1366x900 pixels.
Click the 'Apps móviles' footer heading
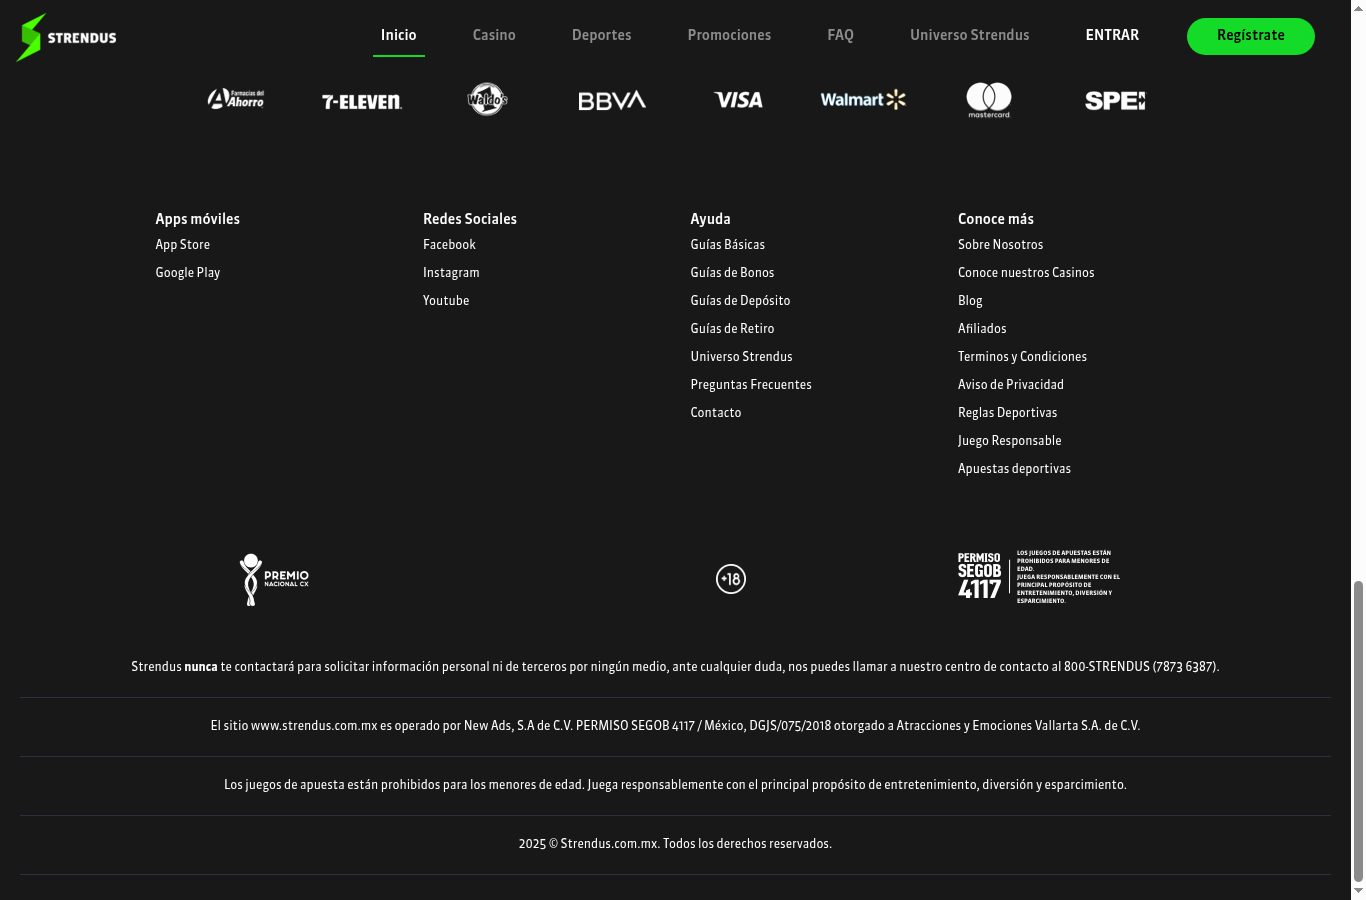click(198, 219)
